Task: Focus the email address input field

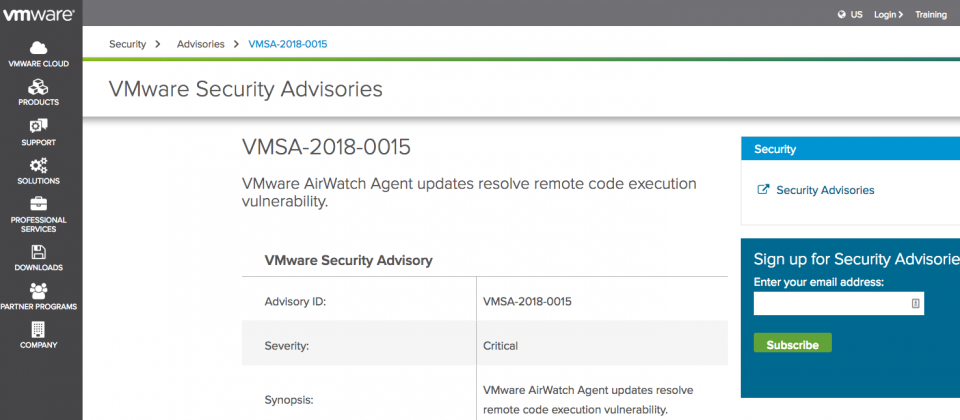Action: (x=838, y=303)
